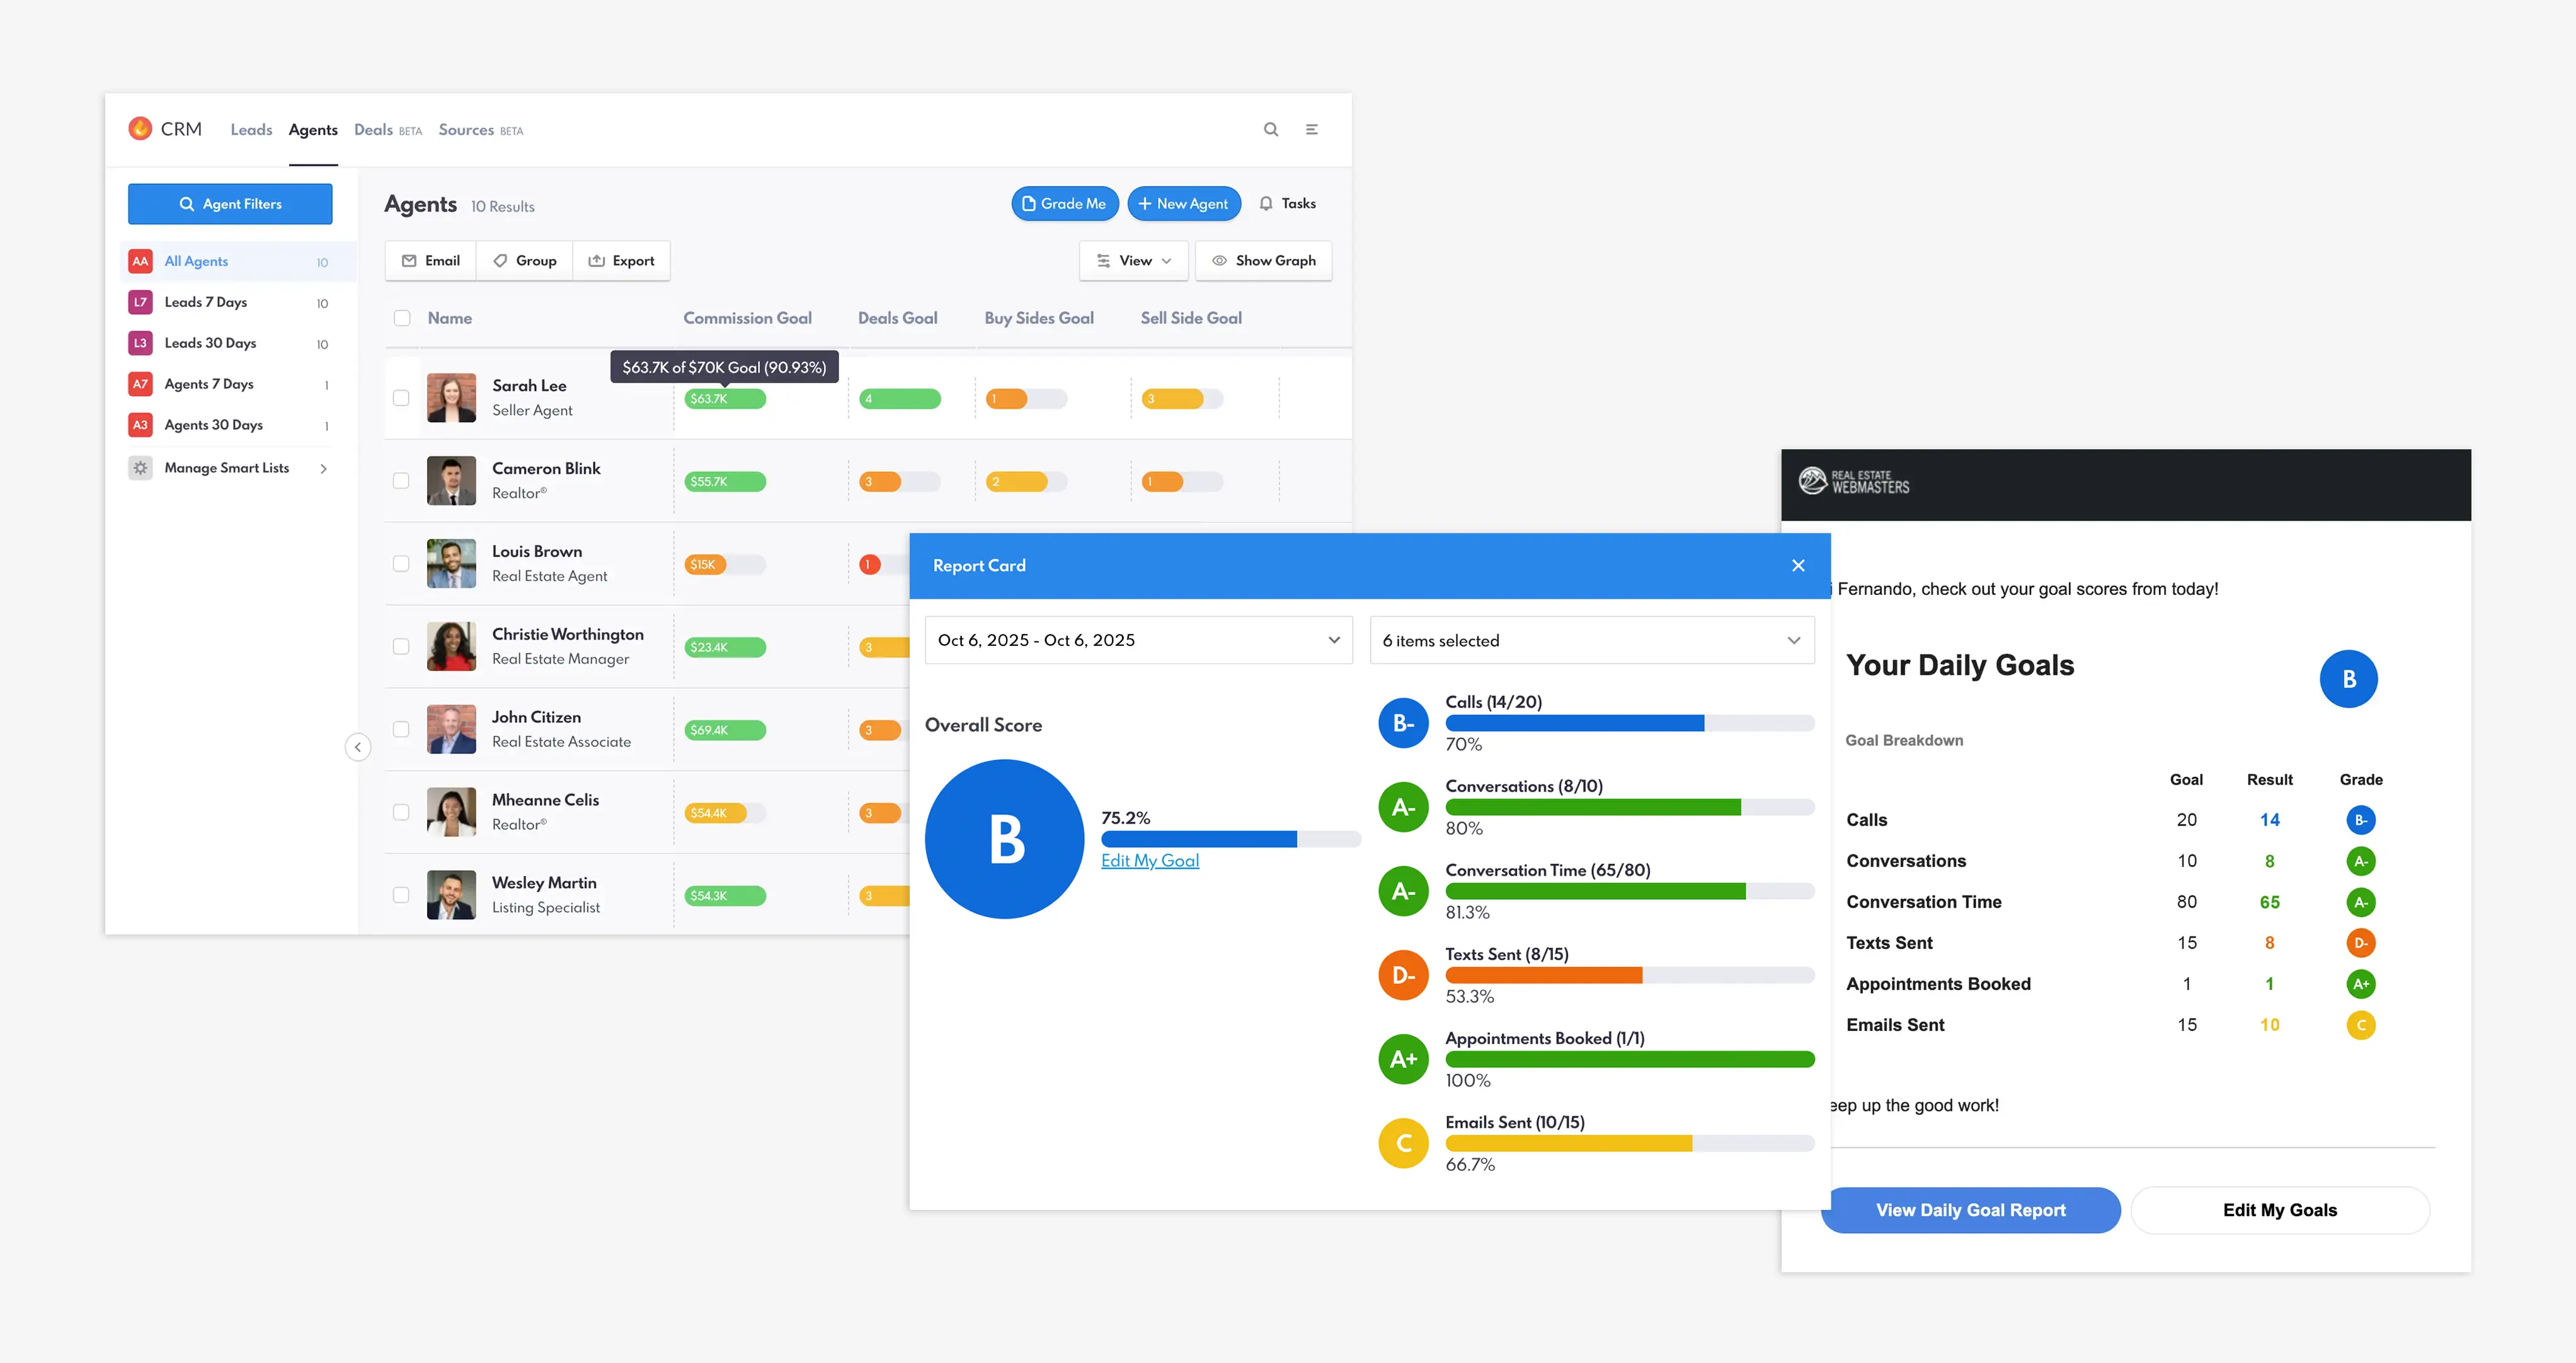Click the Edit My Goal link
Viewport: 2576px width, 1363px height.
(x=1149, y=861)
